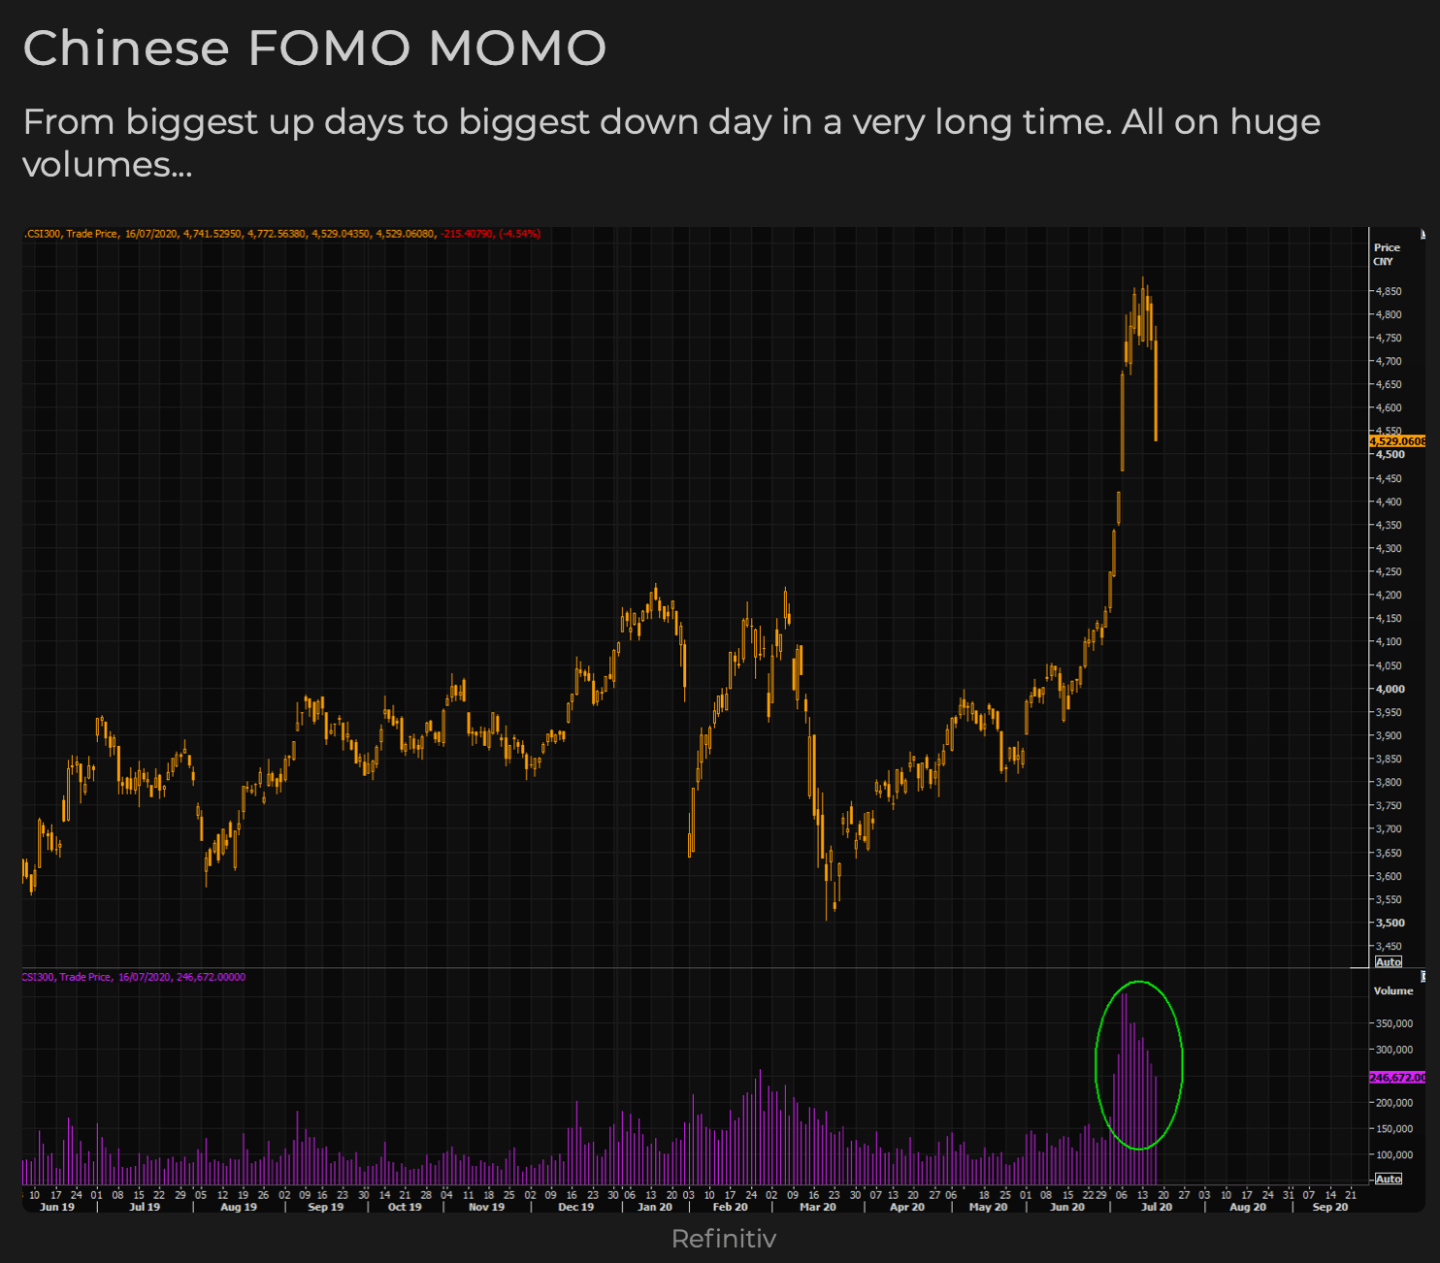Toggle Auto scaling on the price axis

click(1388, 962)
